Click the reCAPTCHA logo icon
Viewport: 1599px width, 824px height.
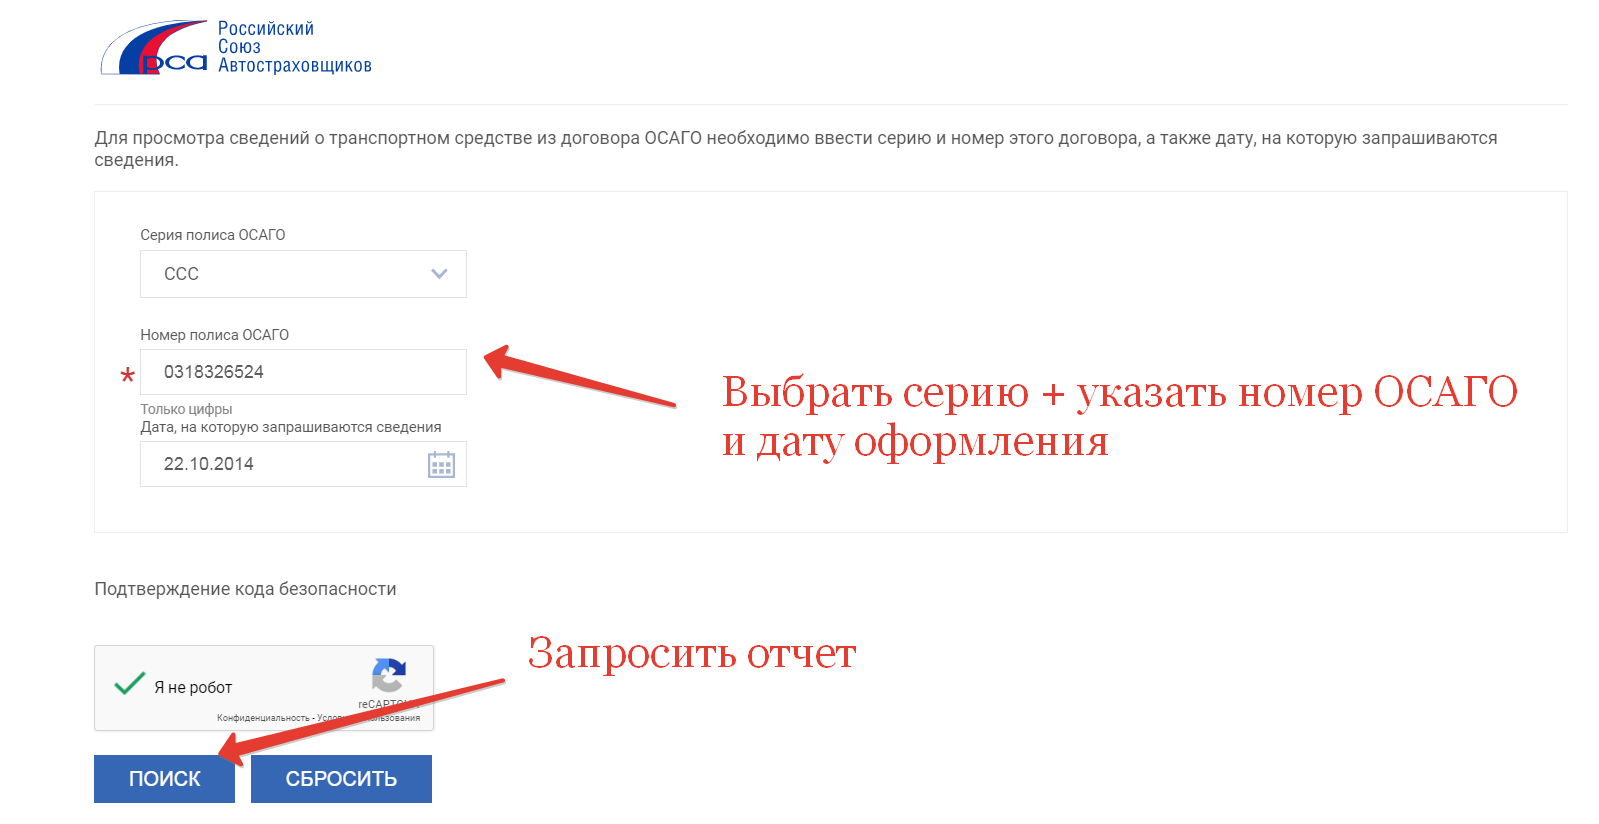click(x=388, y=676)
